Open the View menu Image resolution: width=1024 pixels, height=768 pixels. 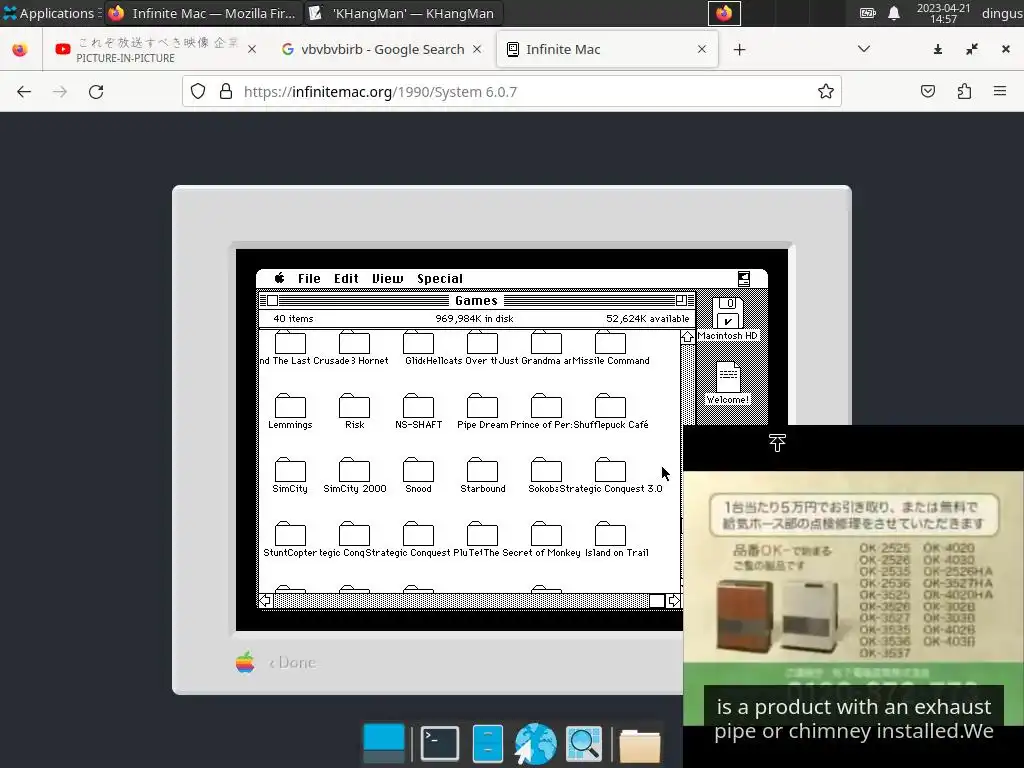387,278
